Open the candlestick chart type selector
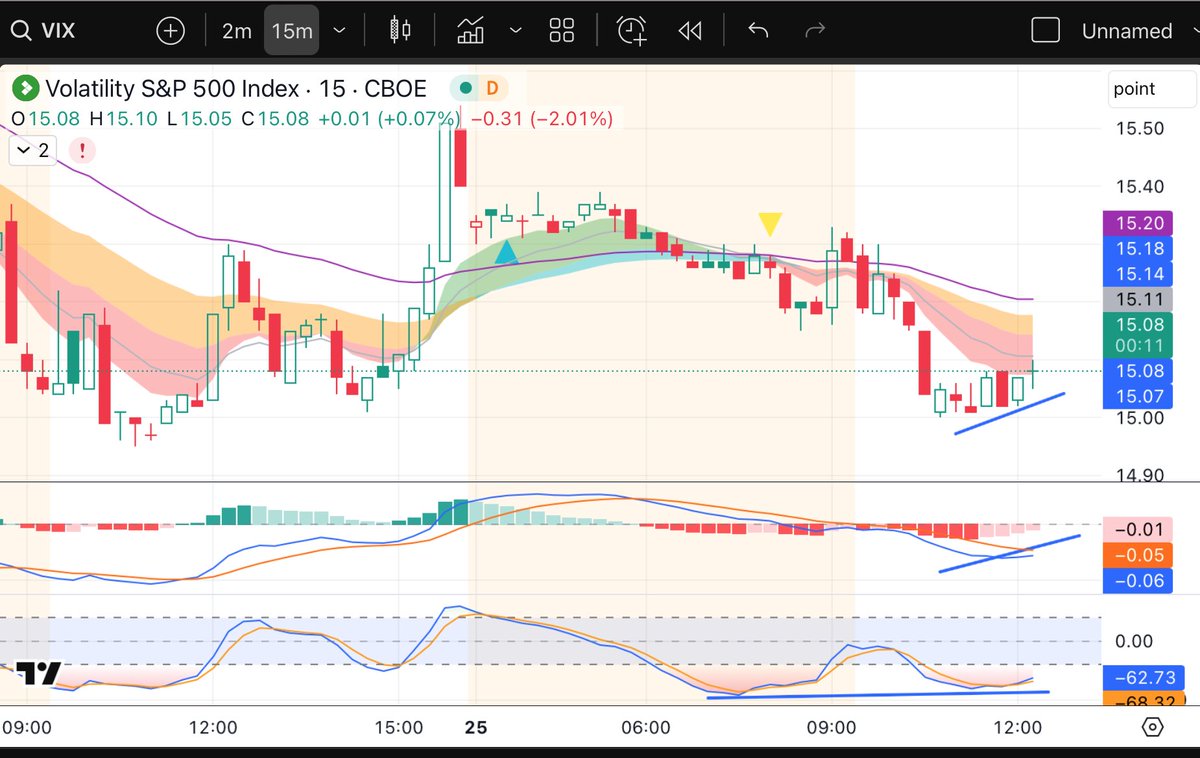Screen dimensions: 1200x758 point(400,31)
